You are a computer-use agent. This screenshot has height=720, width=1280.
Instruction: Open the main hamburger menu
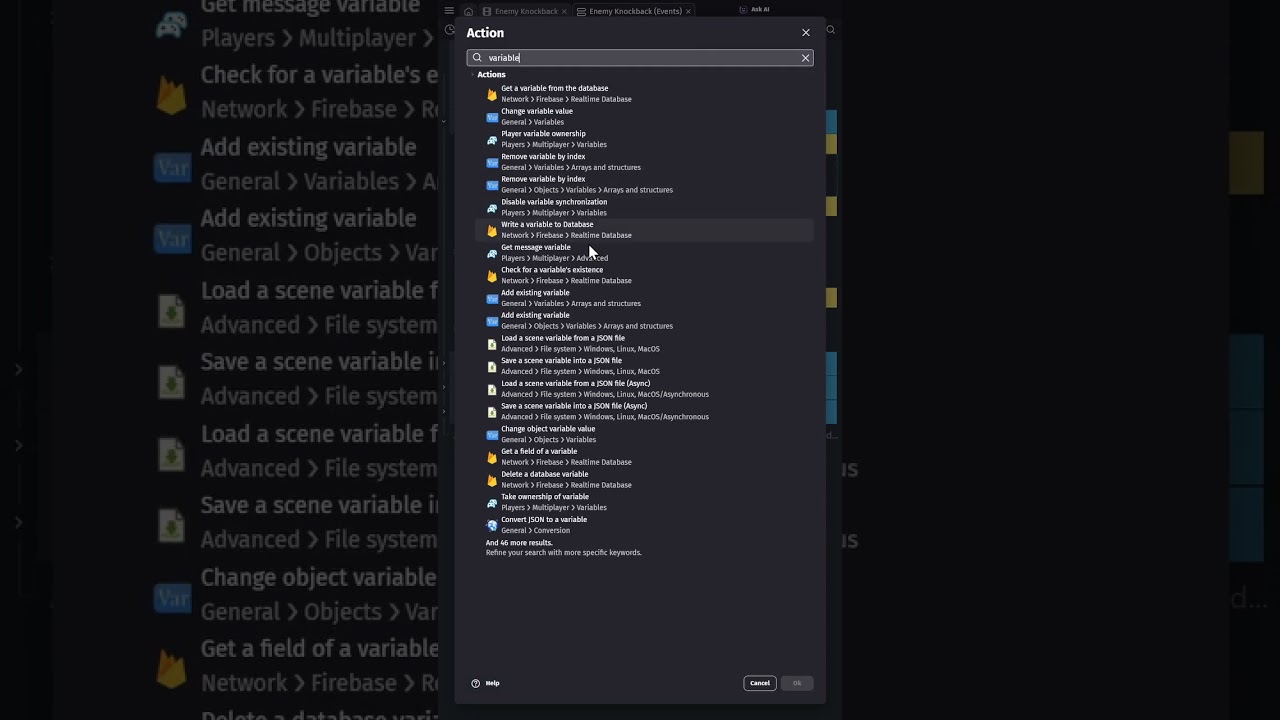(x=449, y=11)
